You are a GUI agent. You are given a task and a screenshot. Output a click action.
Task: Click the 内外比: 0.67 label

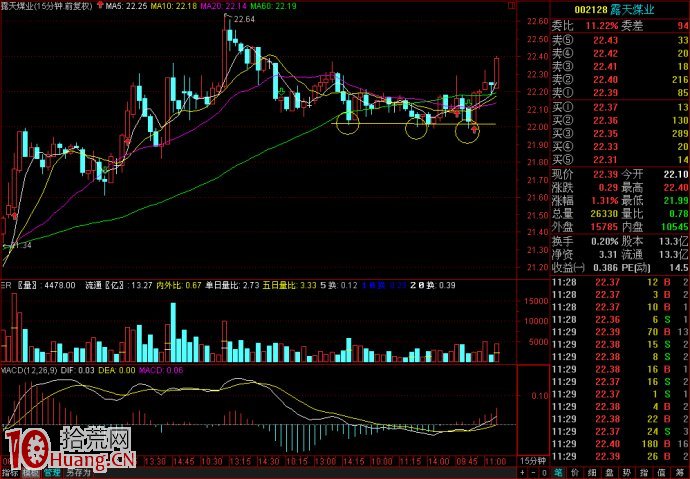179,285
